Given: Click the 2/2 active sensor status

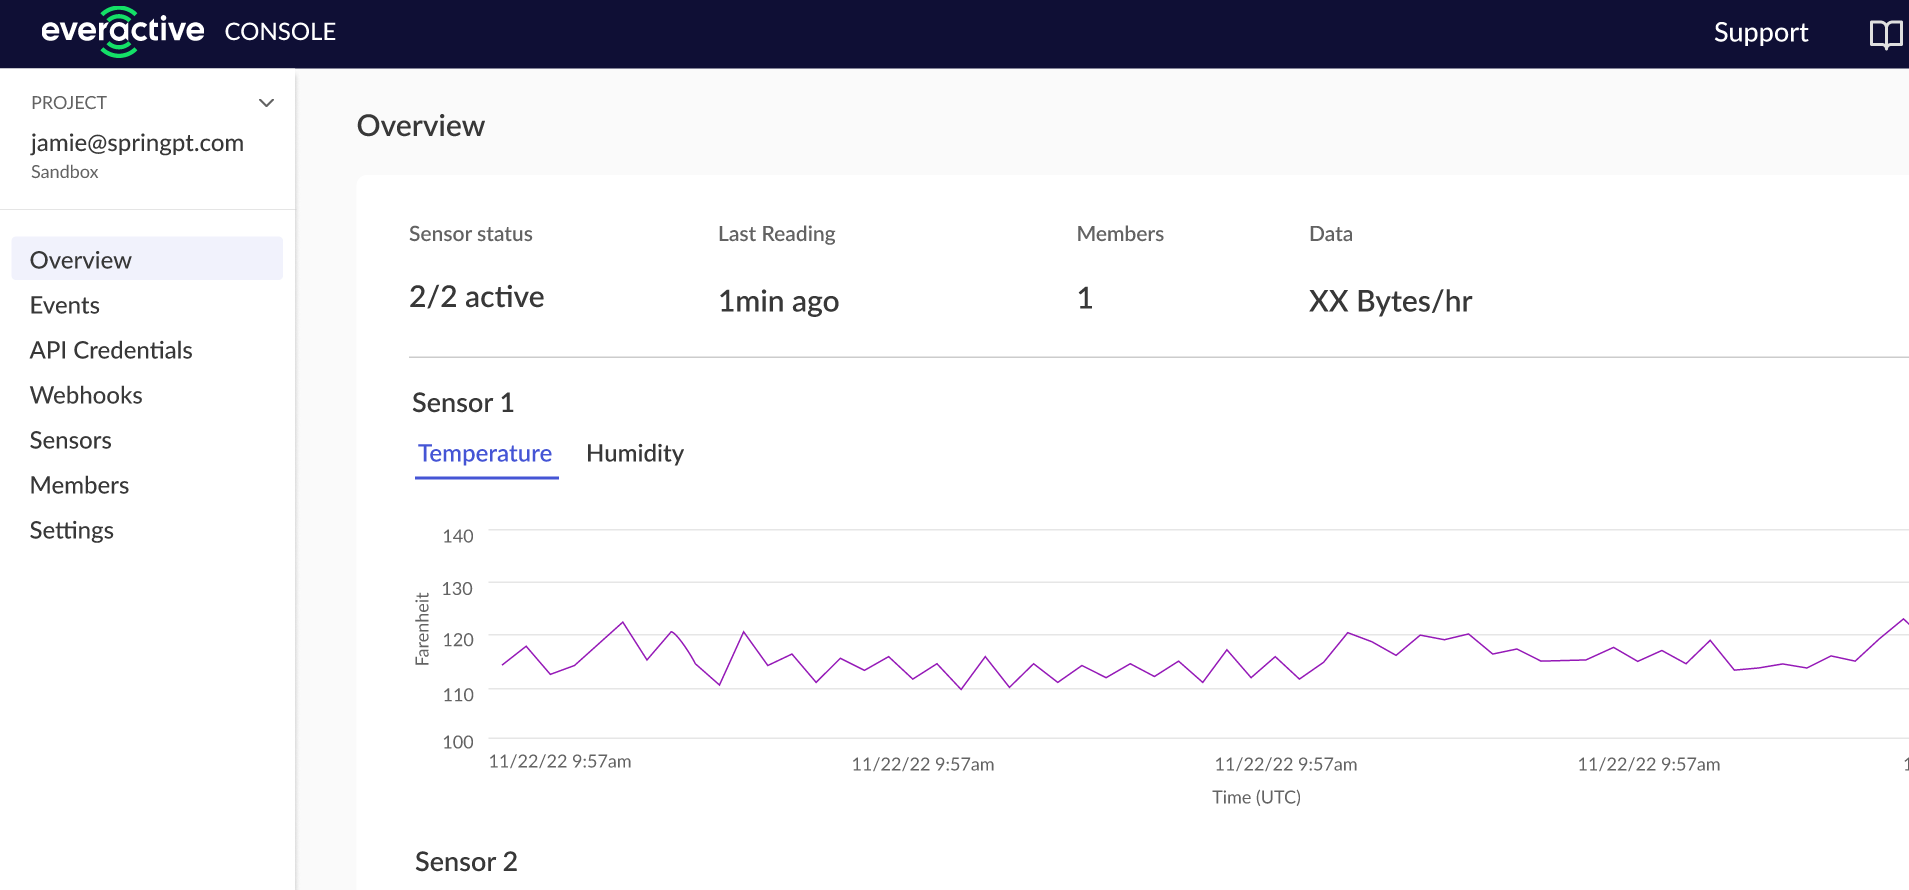Looking at the screenshot, I should point(476,297).
